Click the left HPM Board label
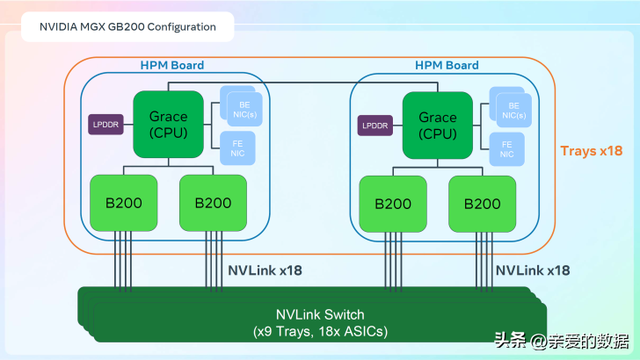The height and width of the screenshot is (360, 640). pos(172,65)
